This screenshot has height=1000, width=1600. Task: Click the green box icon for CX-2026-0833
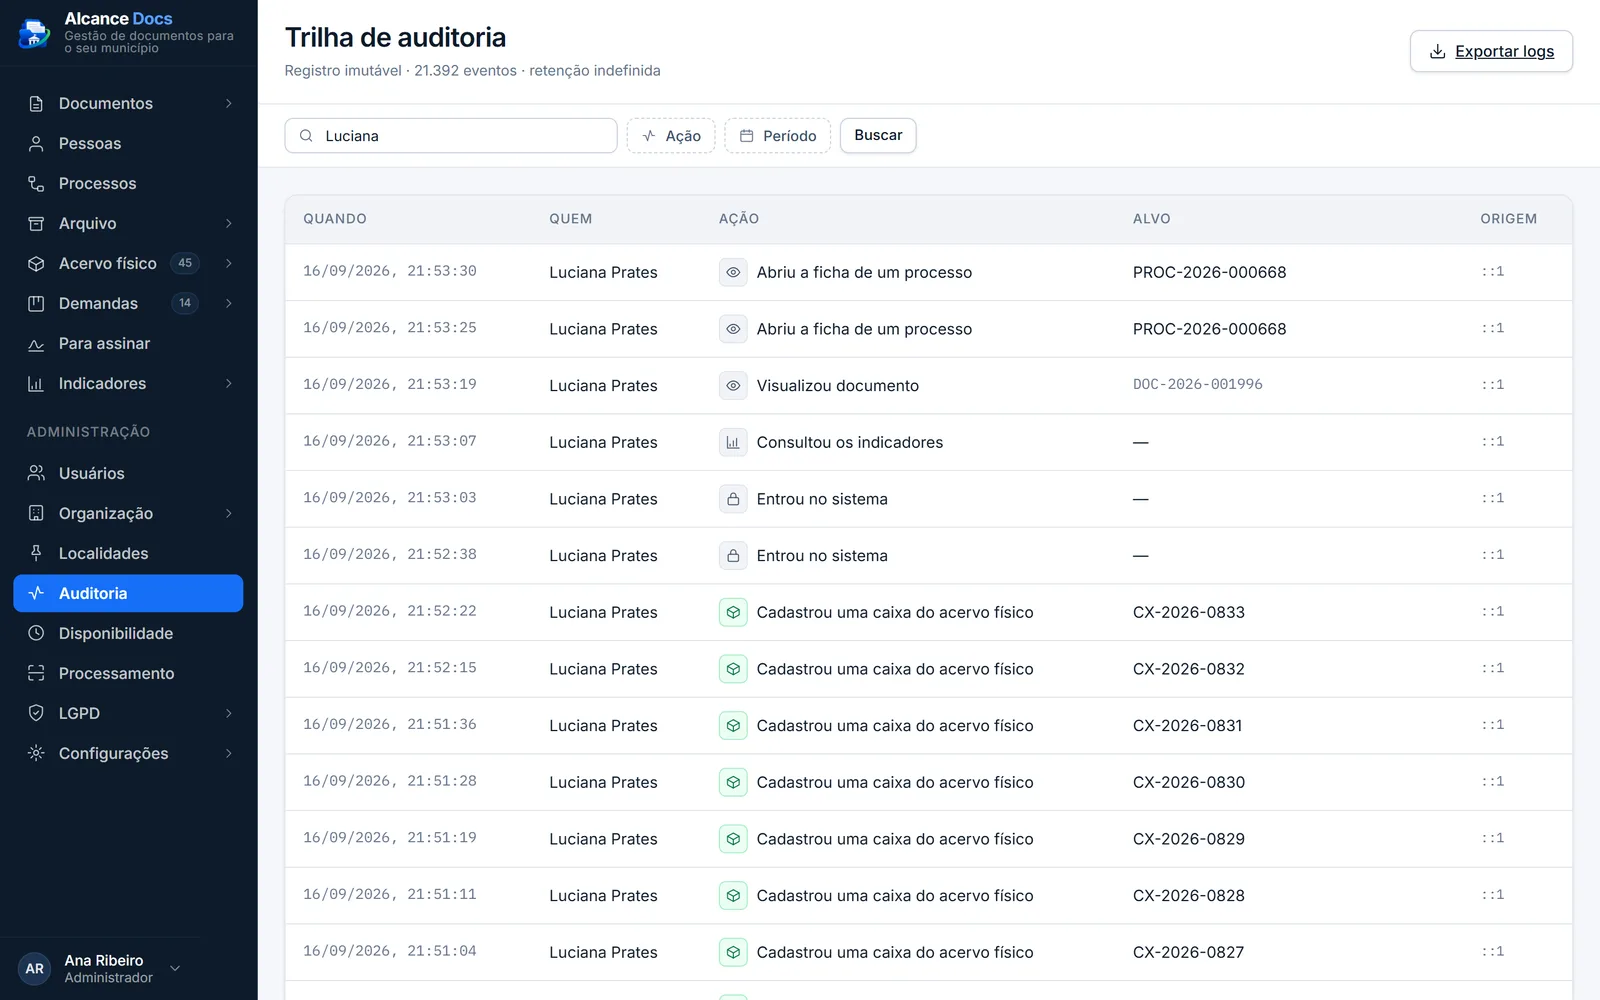pyautogui.click(x=733, y=612)
